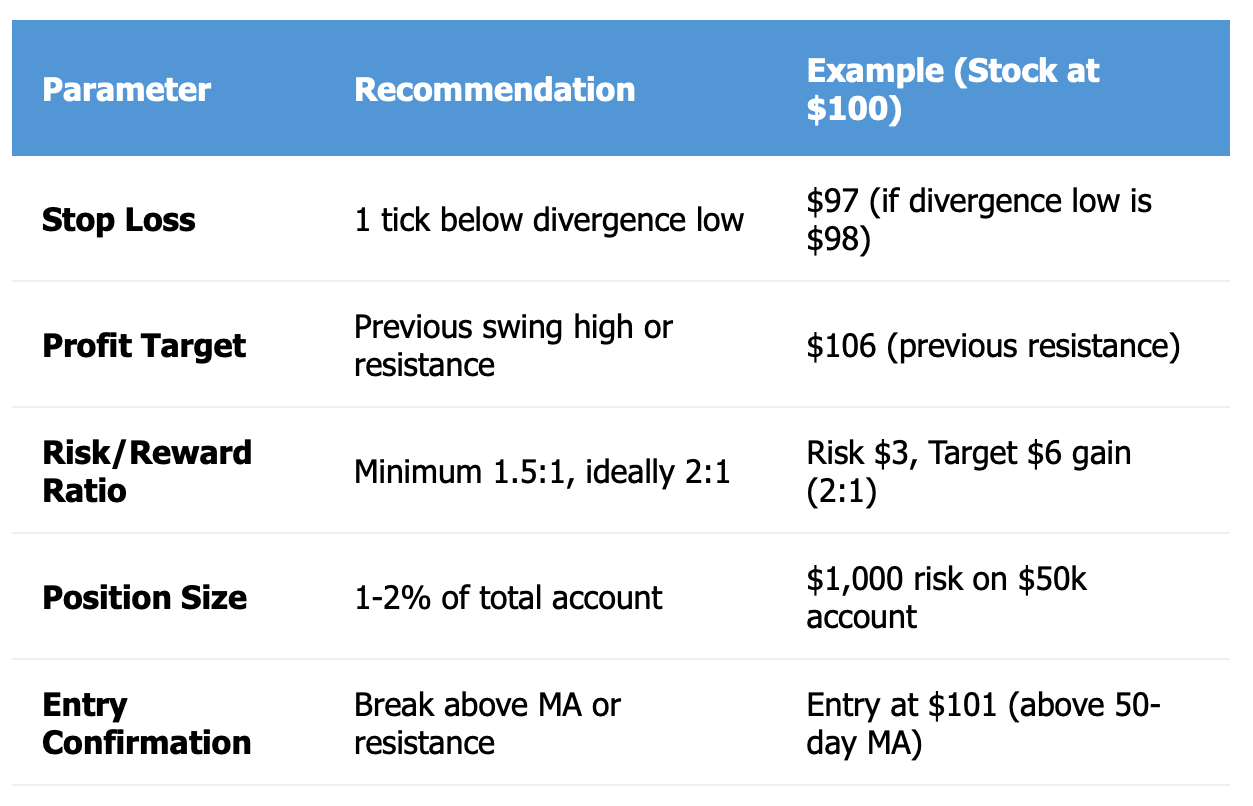Click the Example (Stock at $100) header
This screenshot has height=806, width=1253.
coord(953,90)
